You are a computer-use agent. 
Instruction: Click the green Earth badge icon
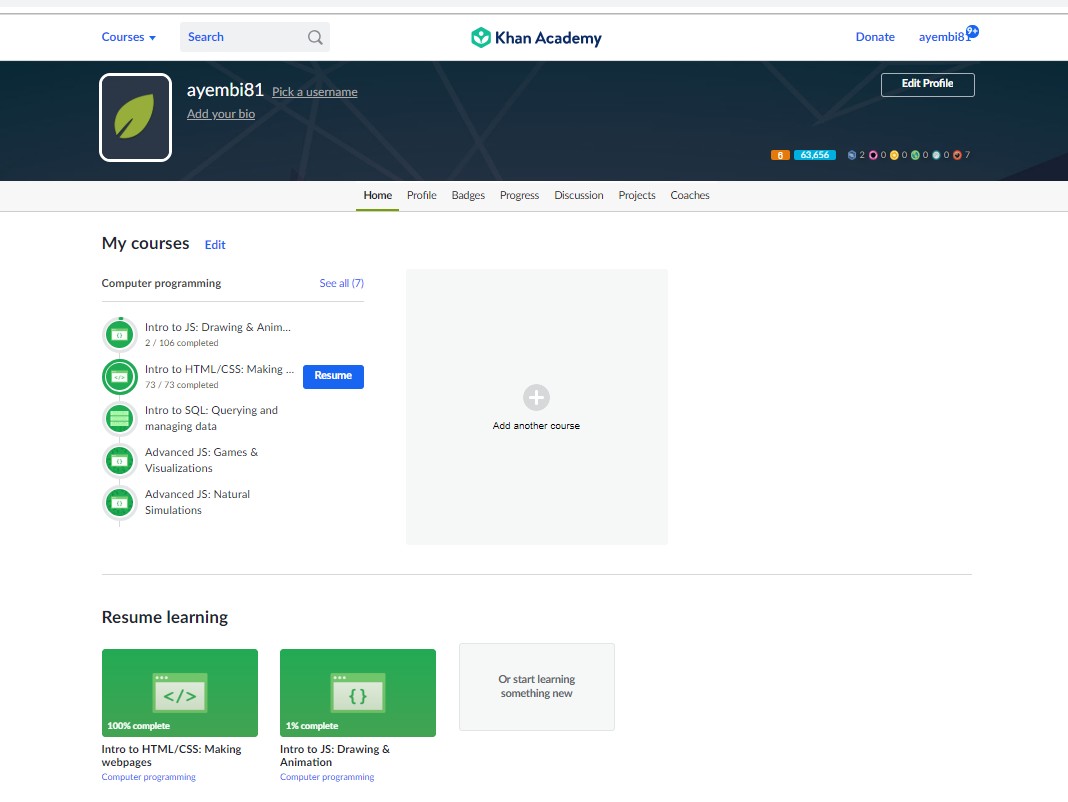pos(915,155)
